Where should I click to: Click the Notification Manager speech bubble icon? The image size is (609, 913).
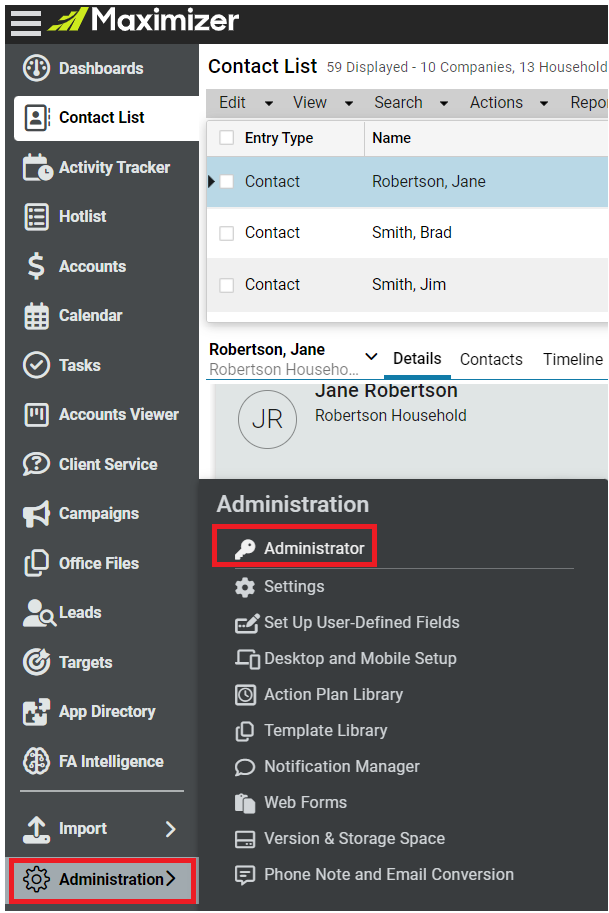245,767
